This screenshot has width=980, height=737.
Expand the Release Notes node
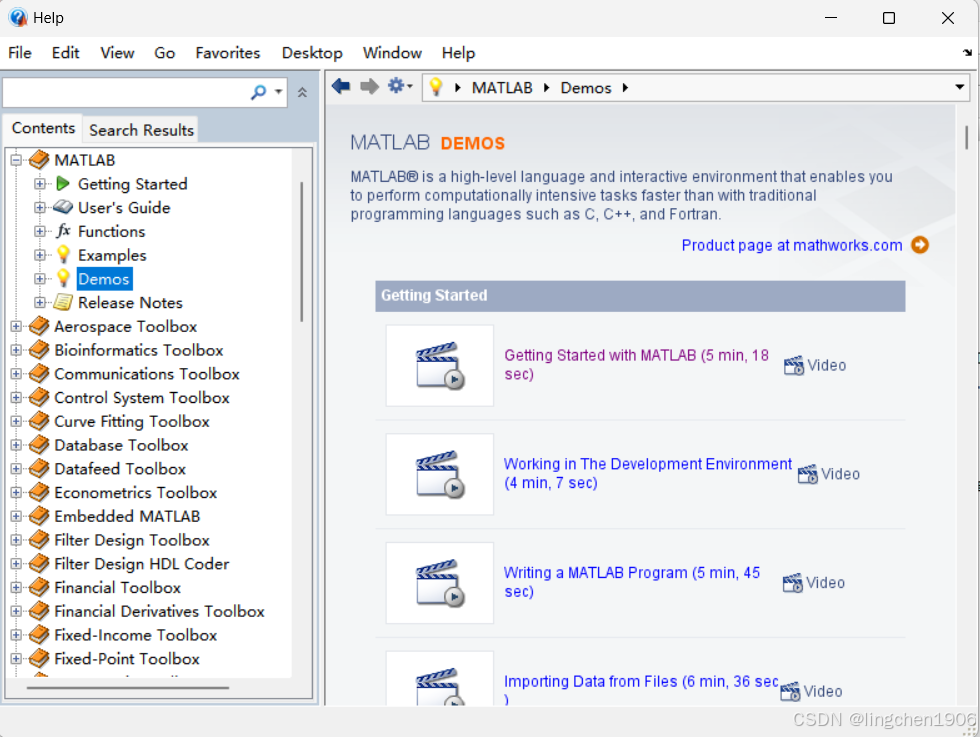coord(39,303)
